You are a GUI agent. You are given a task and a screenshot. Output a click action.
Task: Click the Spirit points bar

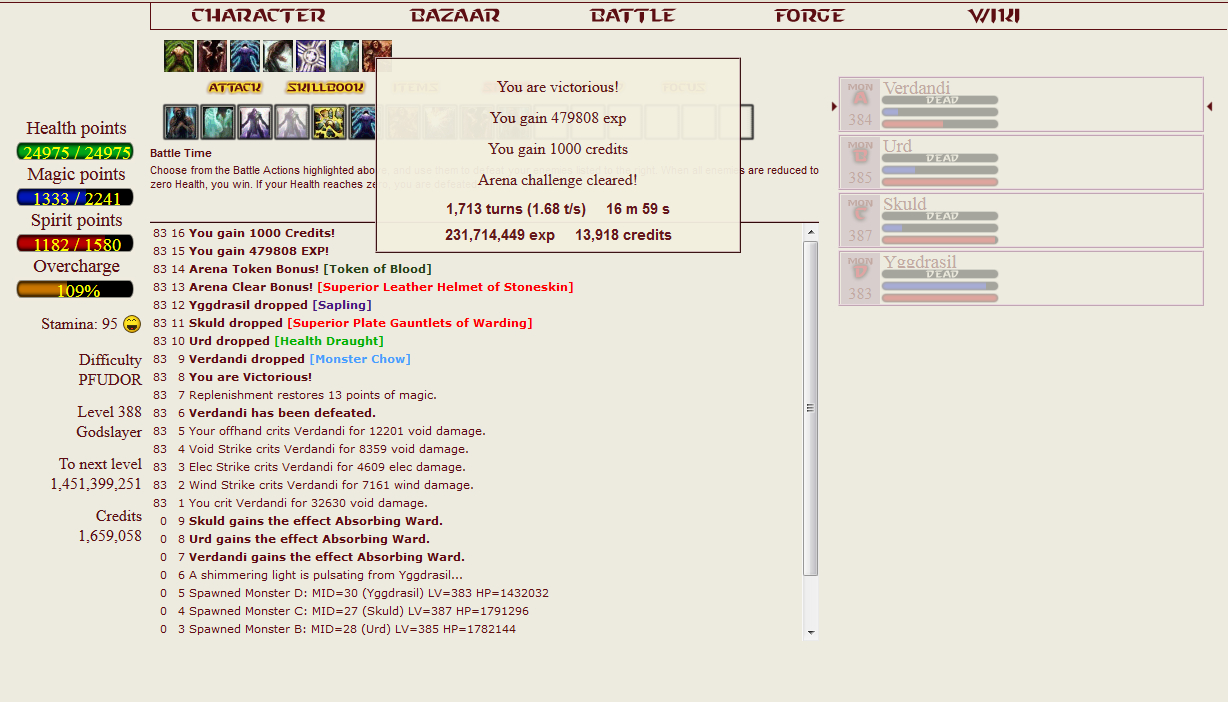click(x=75, y=244)
